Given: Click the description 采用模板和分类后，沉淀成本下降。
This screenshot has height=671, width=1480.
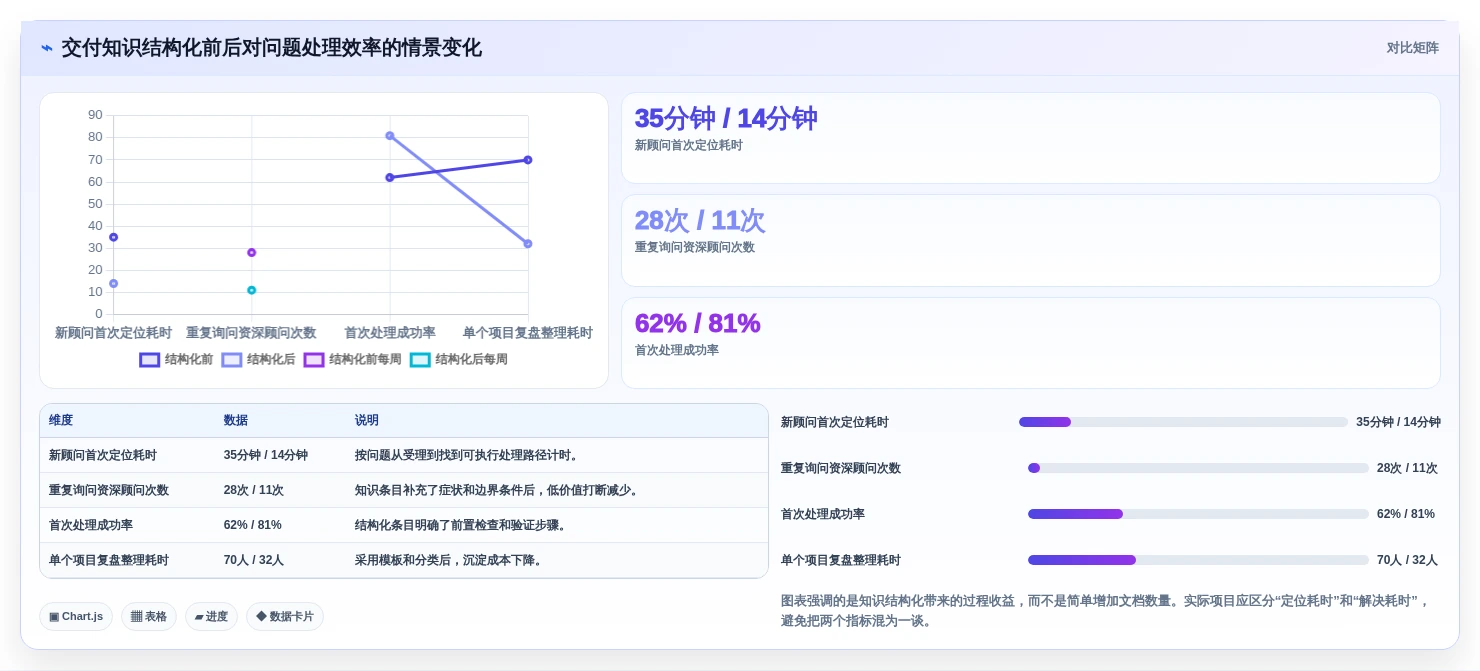Looking at the screenshot, I should 451,560.
